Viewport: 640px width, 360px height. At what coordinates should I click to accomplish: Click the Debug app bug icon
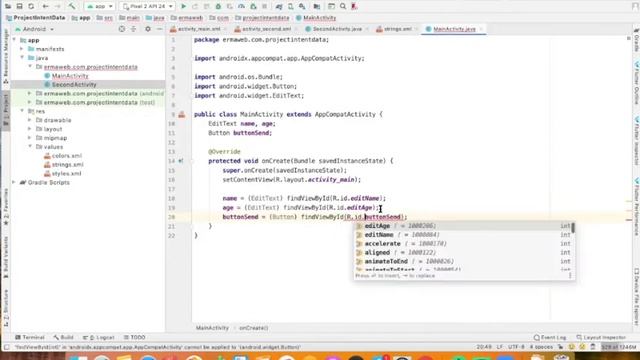(x=218, y=6)
